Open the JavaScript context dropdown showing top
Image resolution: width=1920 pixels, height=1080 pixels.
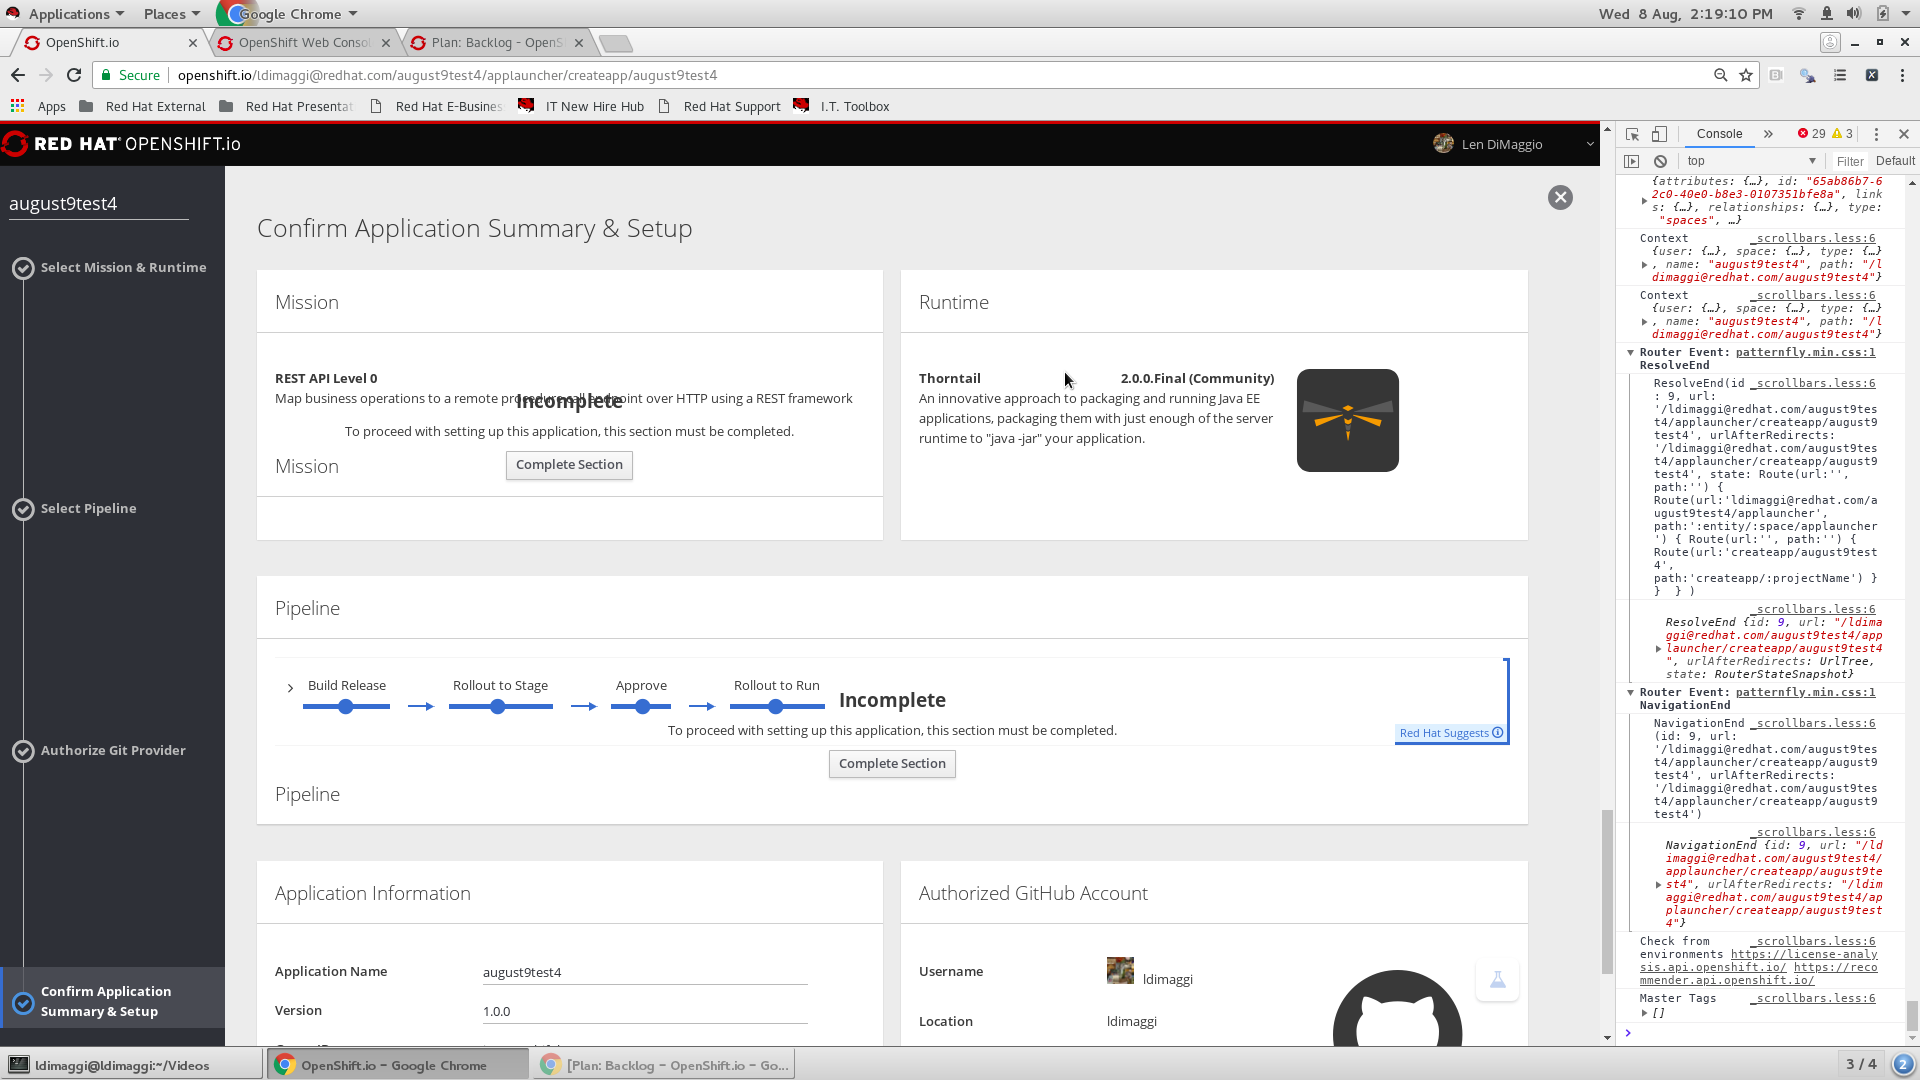pyautogui.click(x=1750, y=161)
